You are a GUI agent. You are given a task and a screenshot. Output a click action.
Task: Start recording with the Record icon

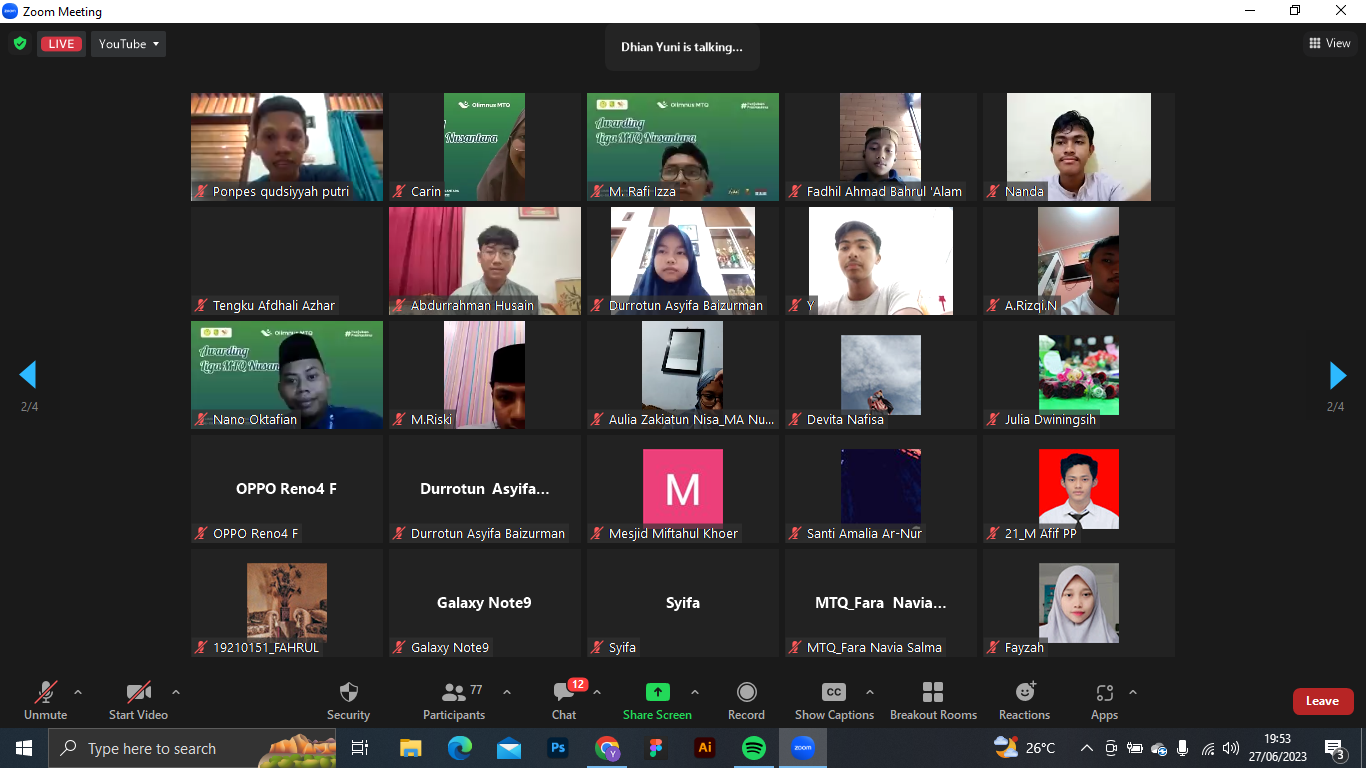pos(746,693)
